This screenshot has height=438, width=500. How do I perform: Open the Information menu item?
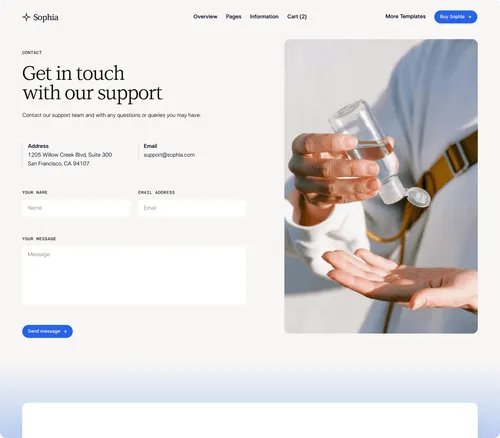tap(264, 17)
